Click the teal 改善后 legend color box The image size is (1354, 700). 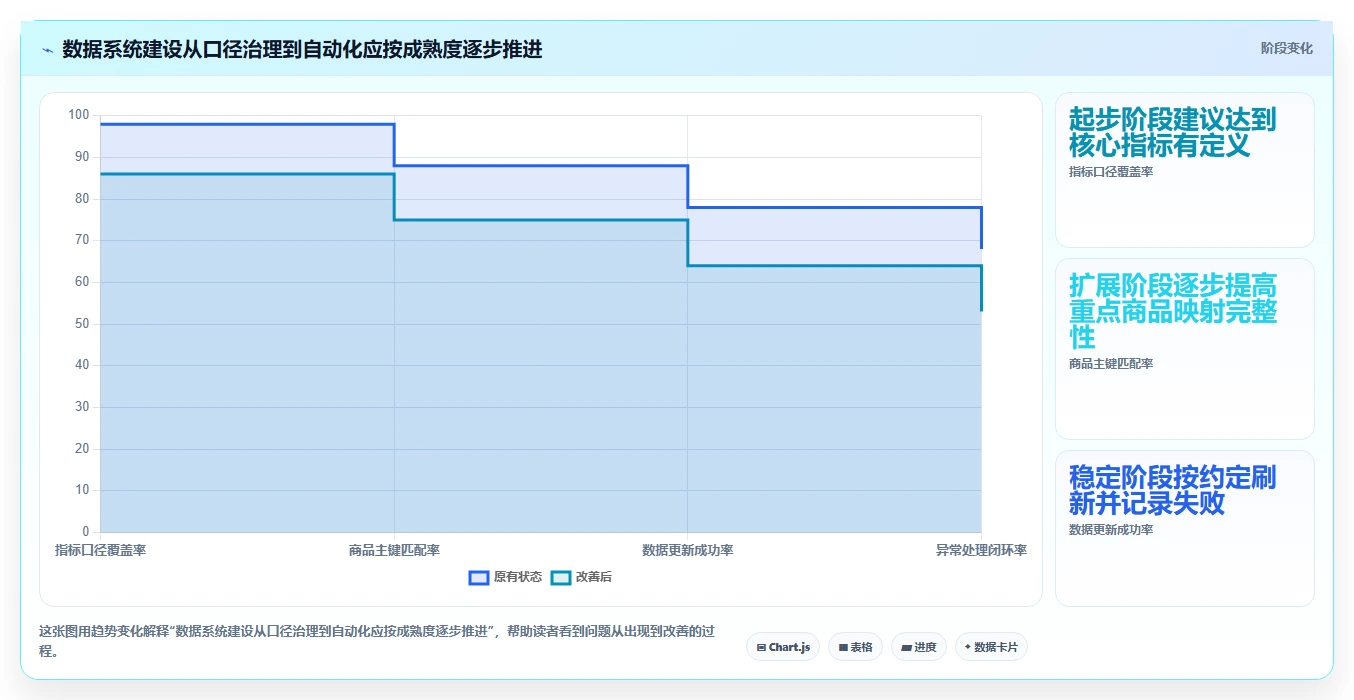561,577
